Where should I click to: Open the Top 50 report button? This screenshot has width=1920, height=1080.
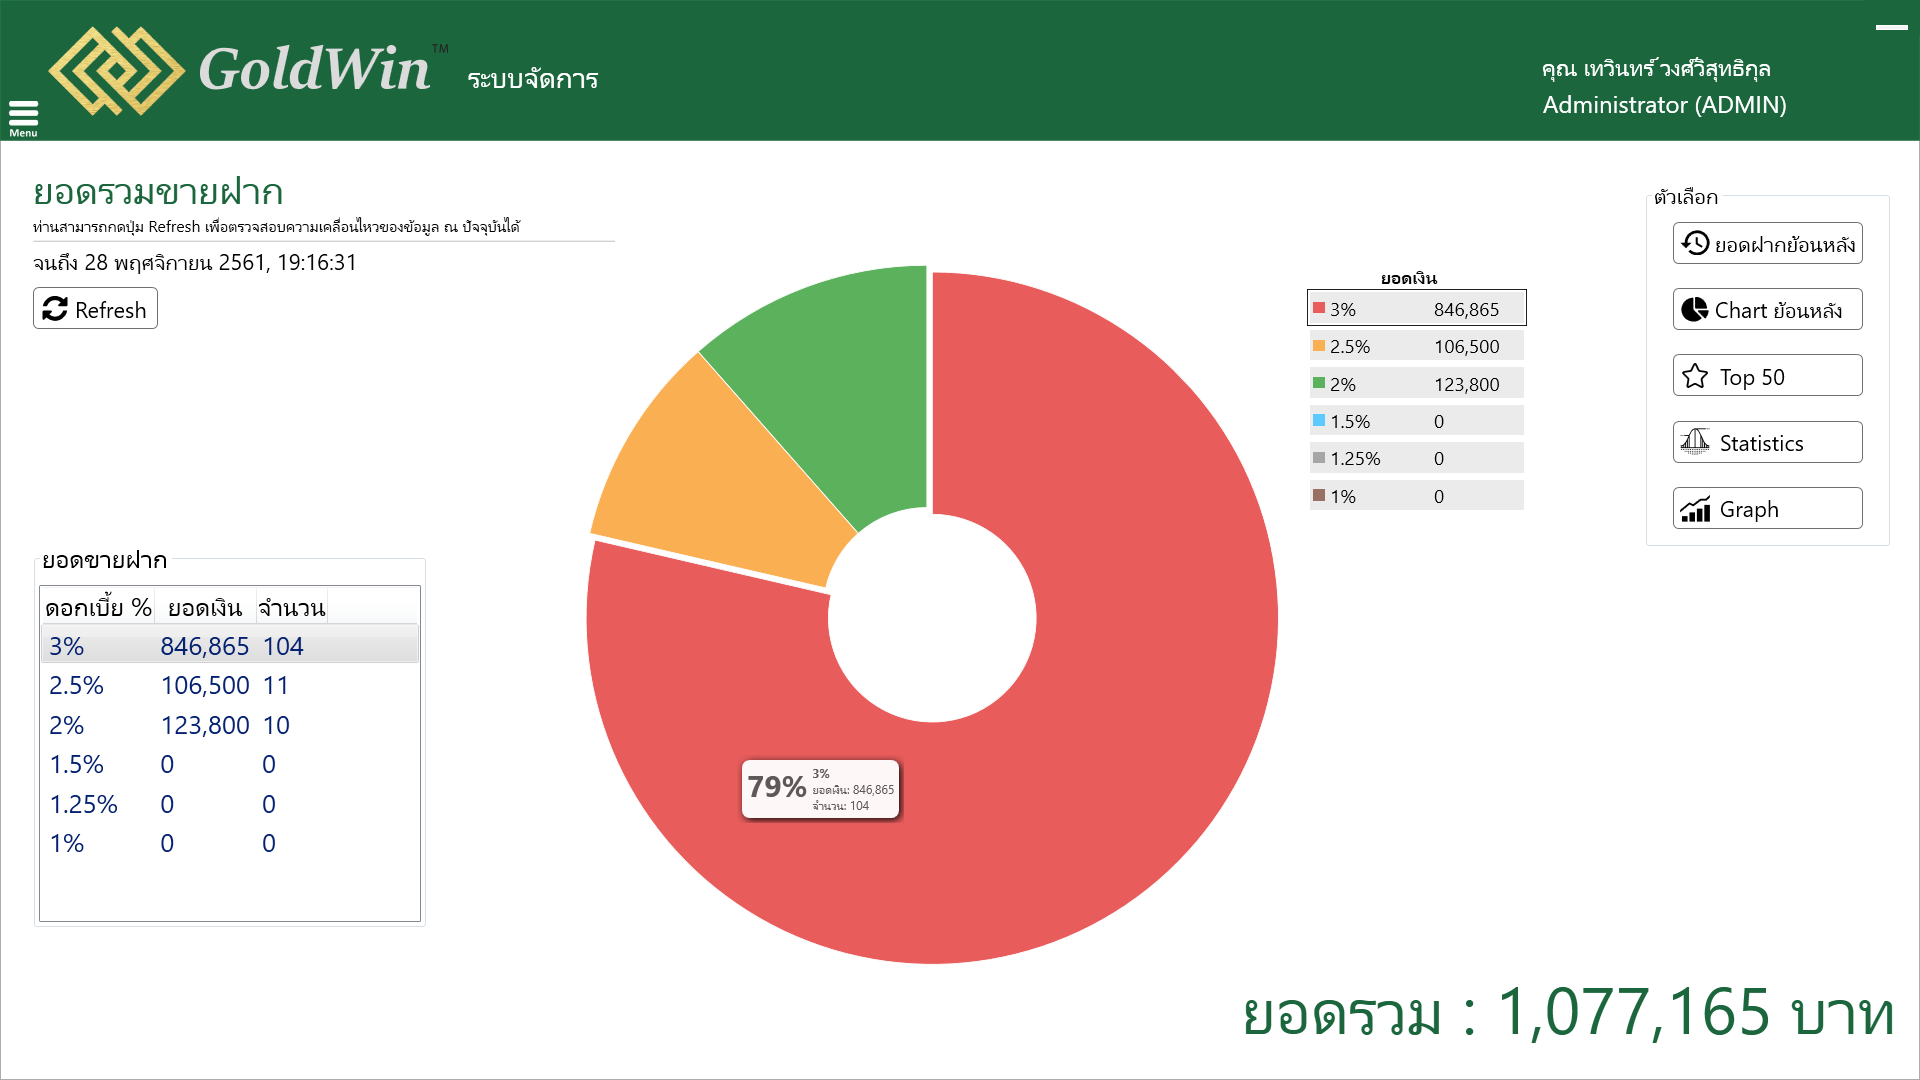point(1767,376)
